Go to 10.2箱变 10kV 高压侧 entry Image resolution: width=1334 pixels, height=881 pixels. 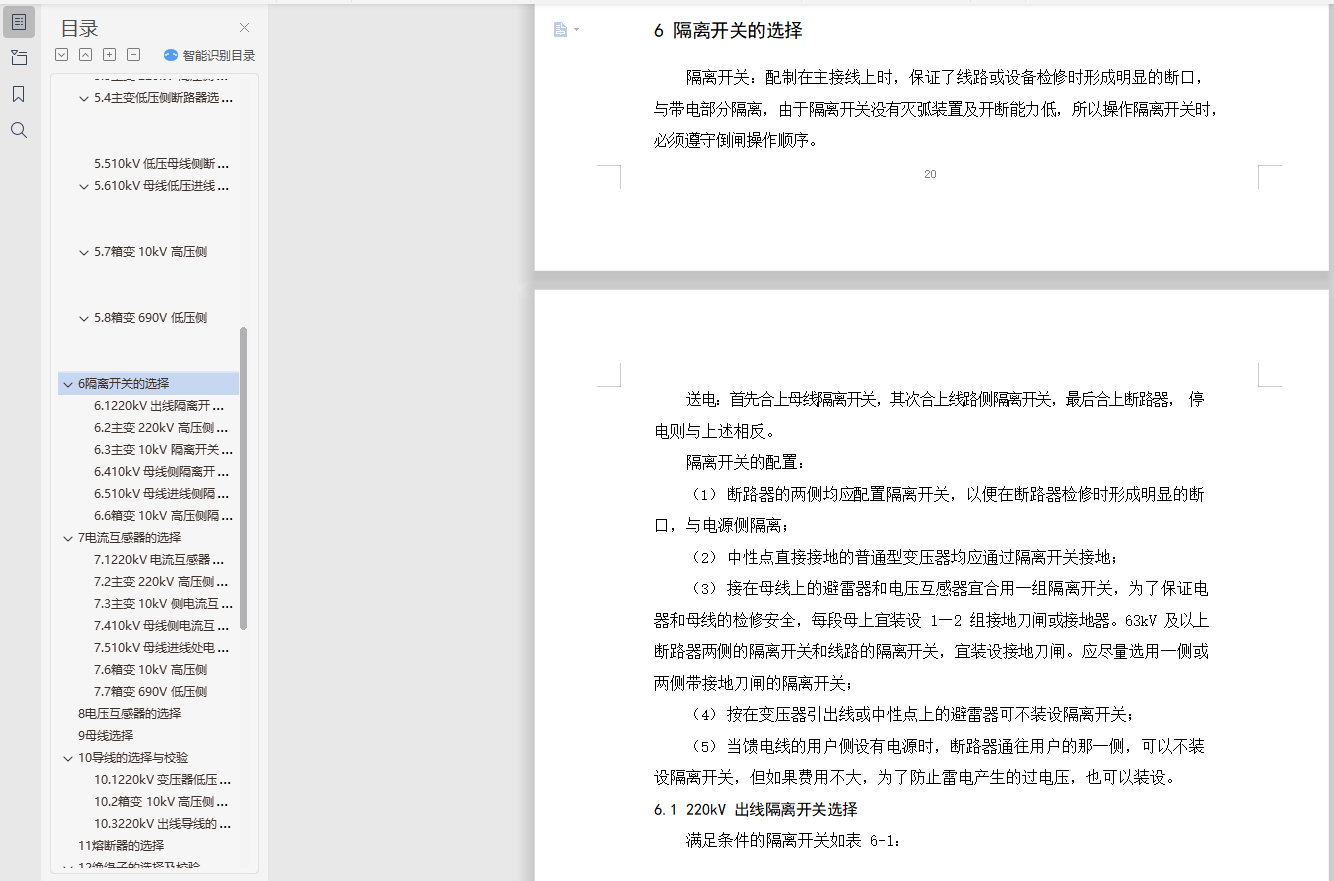[162, 802]
